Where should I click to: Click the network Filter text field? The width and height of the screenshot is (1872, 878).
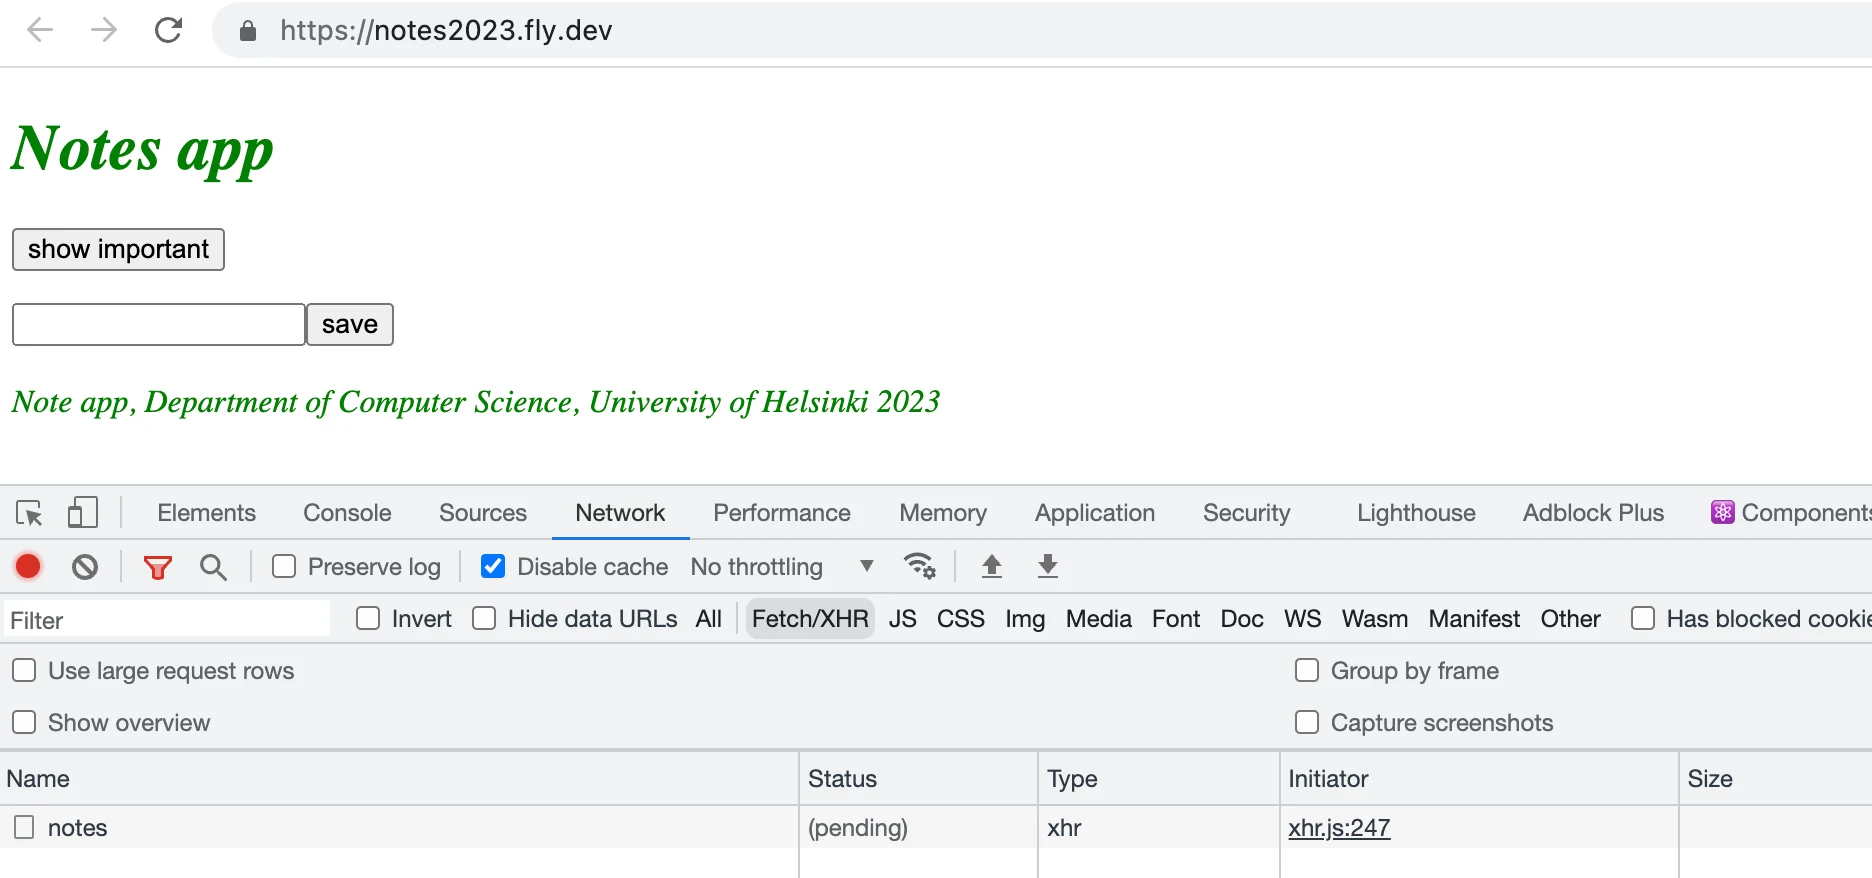(167, 620)
